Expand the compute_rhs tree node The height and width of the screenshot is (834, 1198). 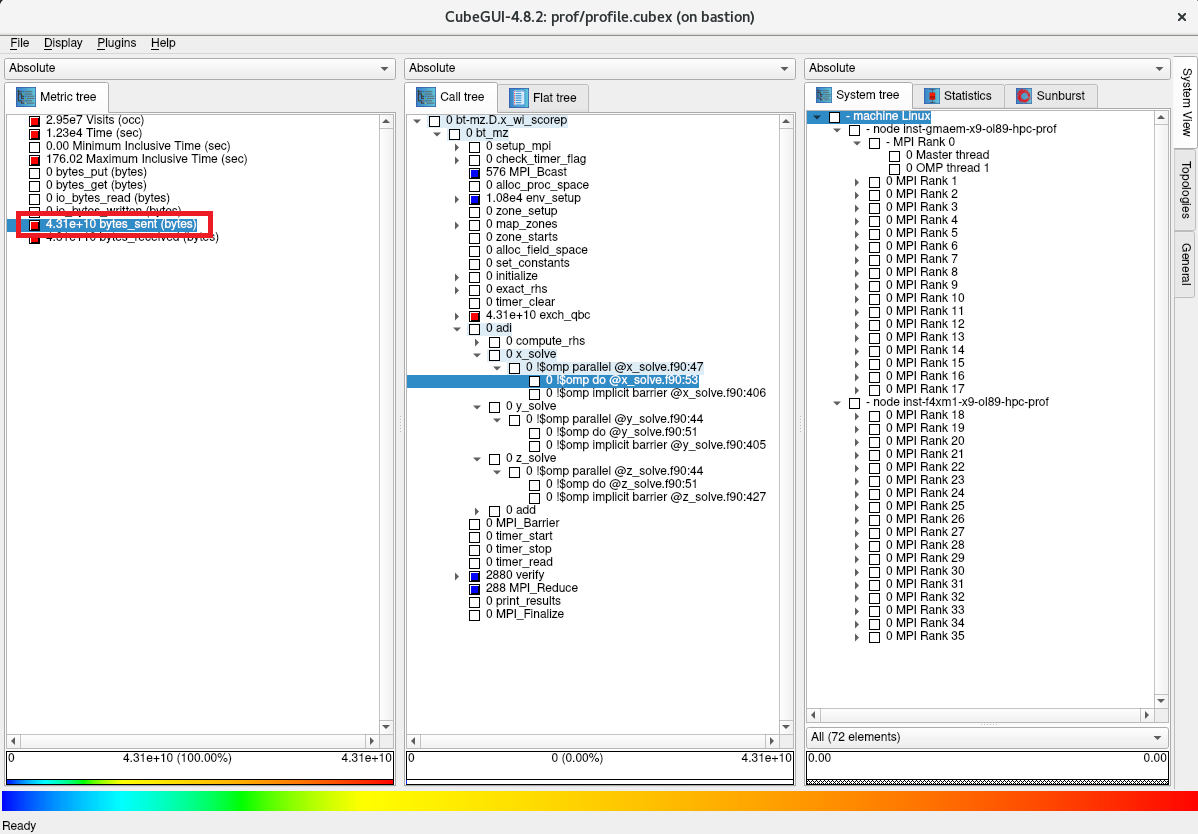(477, 342)
